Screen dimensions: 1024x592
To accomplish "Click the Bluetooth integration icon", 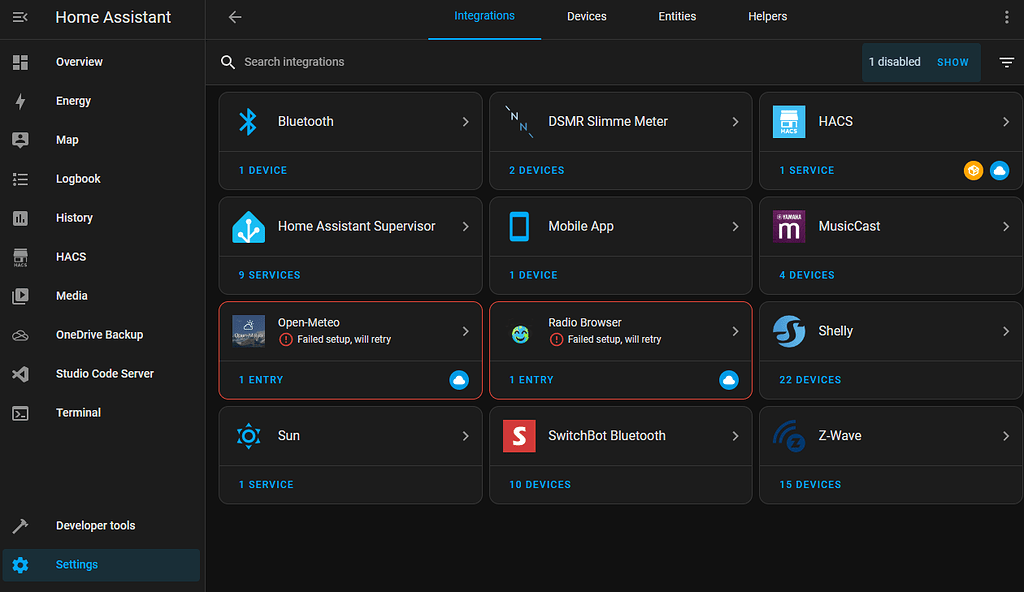I will (248, 121).
